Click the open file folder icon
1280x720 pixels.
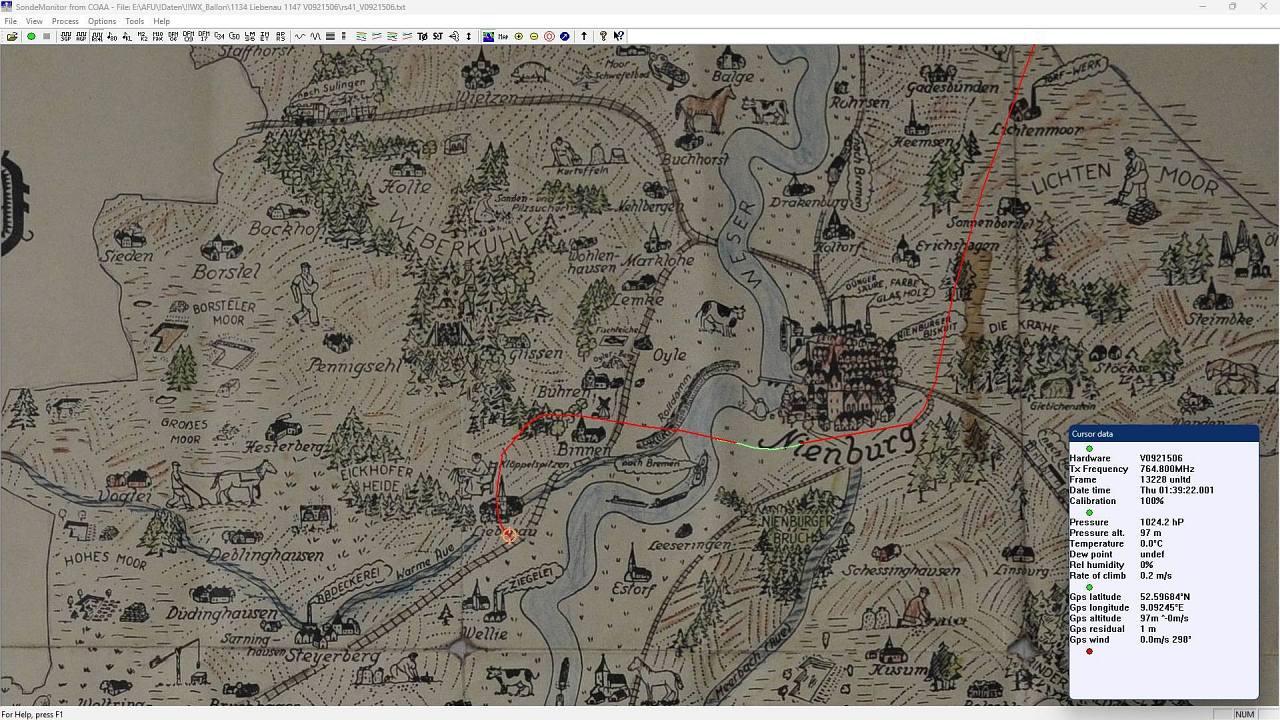click(x=12, y=36)
